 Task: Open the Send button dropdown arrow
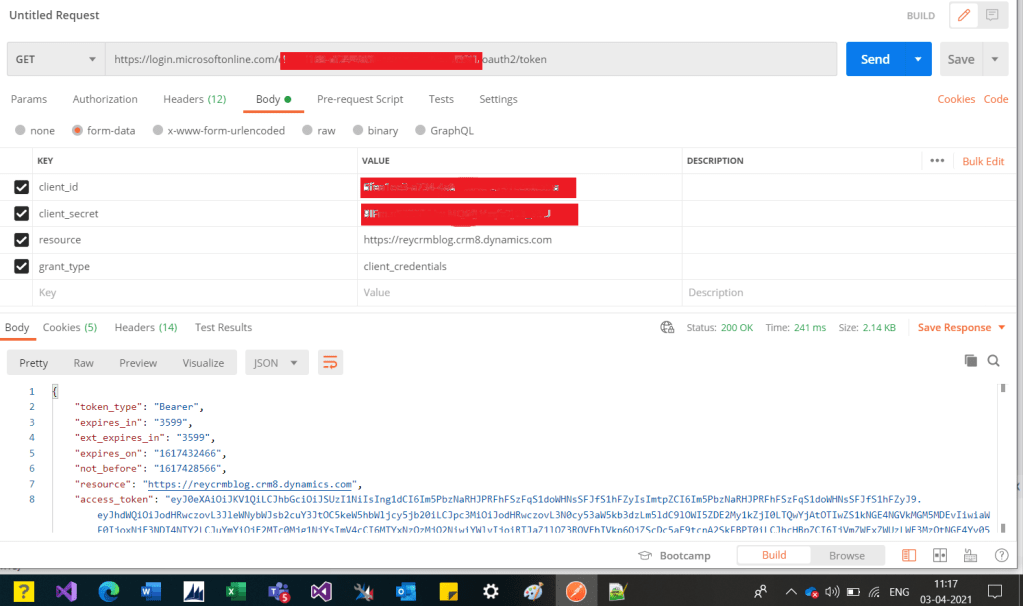tap(917, 60)
